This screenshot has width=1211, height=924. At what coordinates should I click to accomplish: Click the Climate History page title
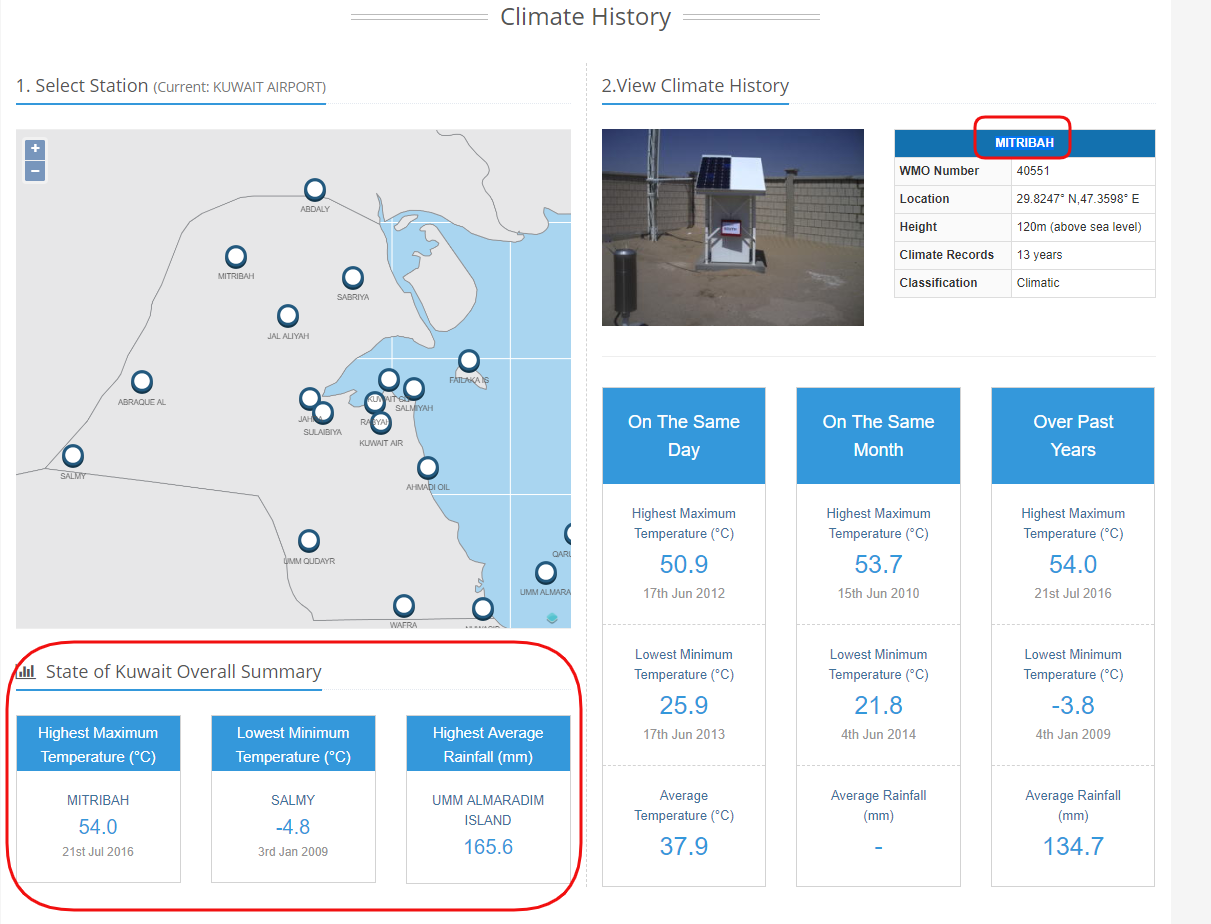coord(585,17)
